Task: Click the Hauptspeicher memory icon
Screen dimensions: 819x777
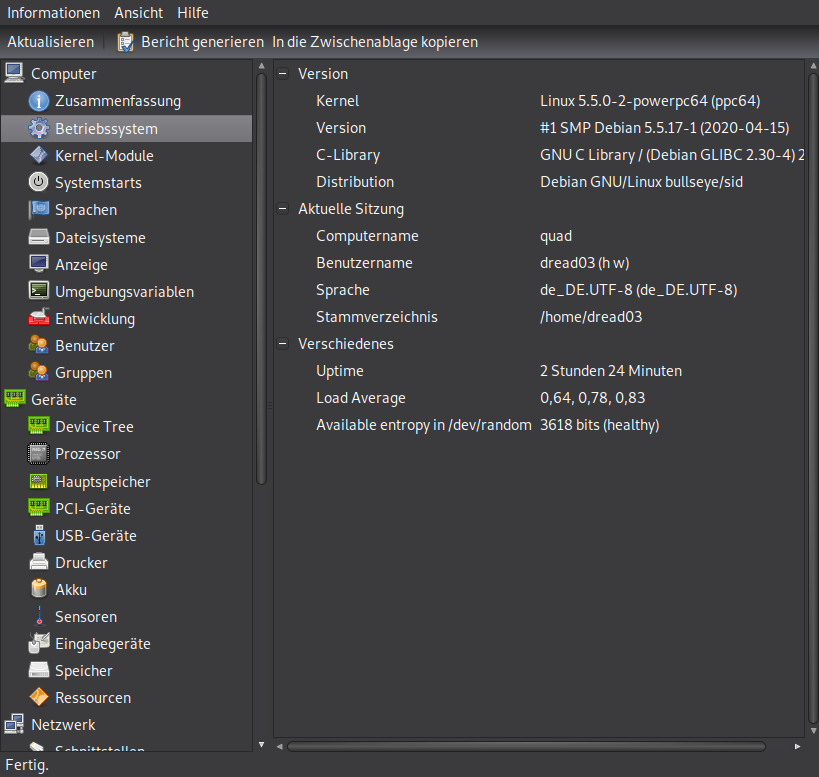Action: click(x=39, y=481)
